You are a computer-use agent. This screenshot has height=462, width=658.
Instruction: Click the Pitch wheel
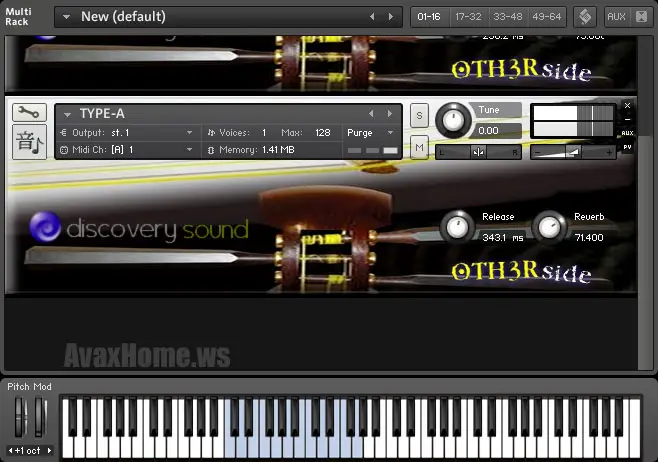point(20,417)
